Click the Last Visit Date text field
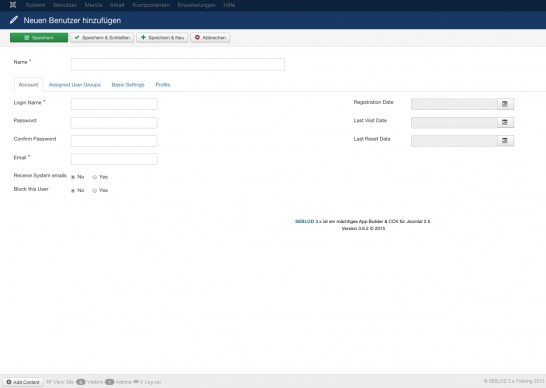 pos(454,122)
